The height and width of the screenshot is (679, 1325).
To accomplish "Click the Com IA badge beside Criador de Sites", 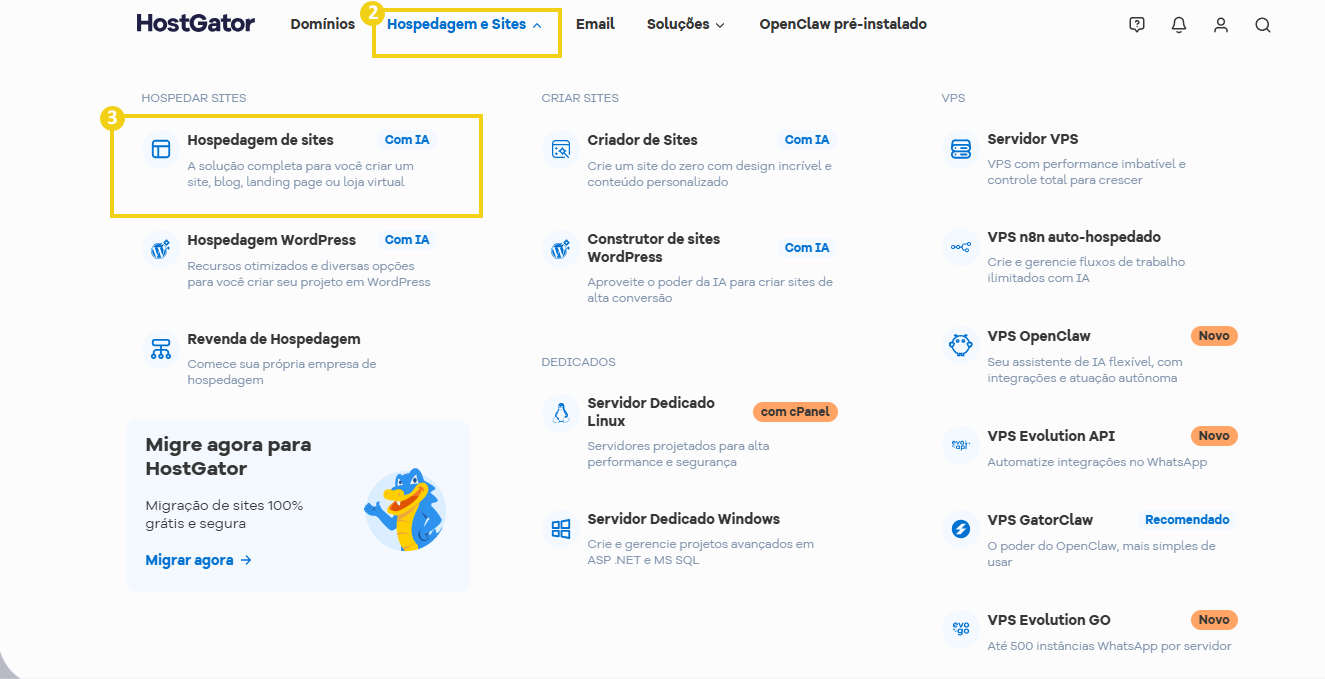I will 807,140.
